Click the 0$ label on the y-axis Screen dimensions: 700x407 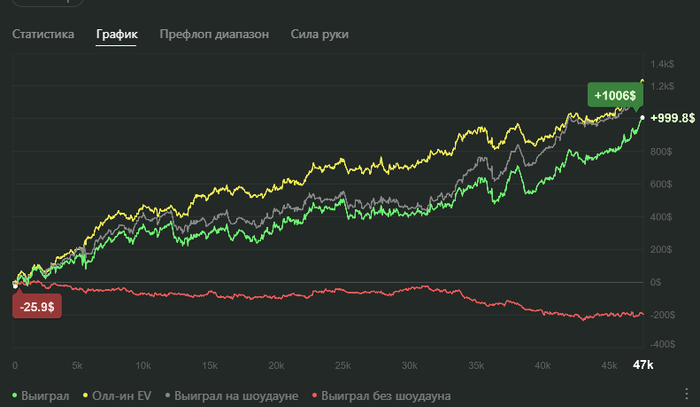(x=658, y=282)
